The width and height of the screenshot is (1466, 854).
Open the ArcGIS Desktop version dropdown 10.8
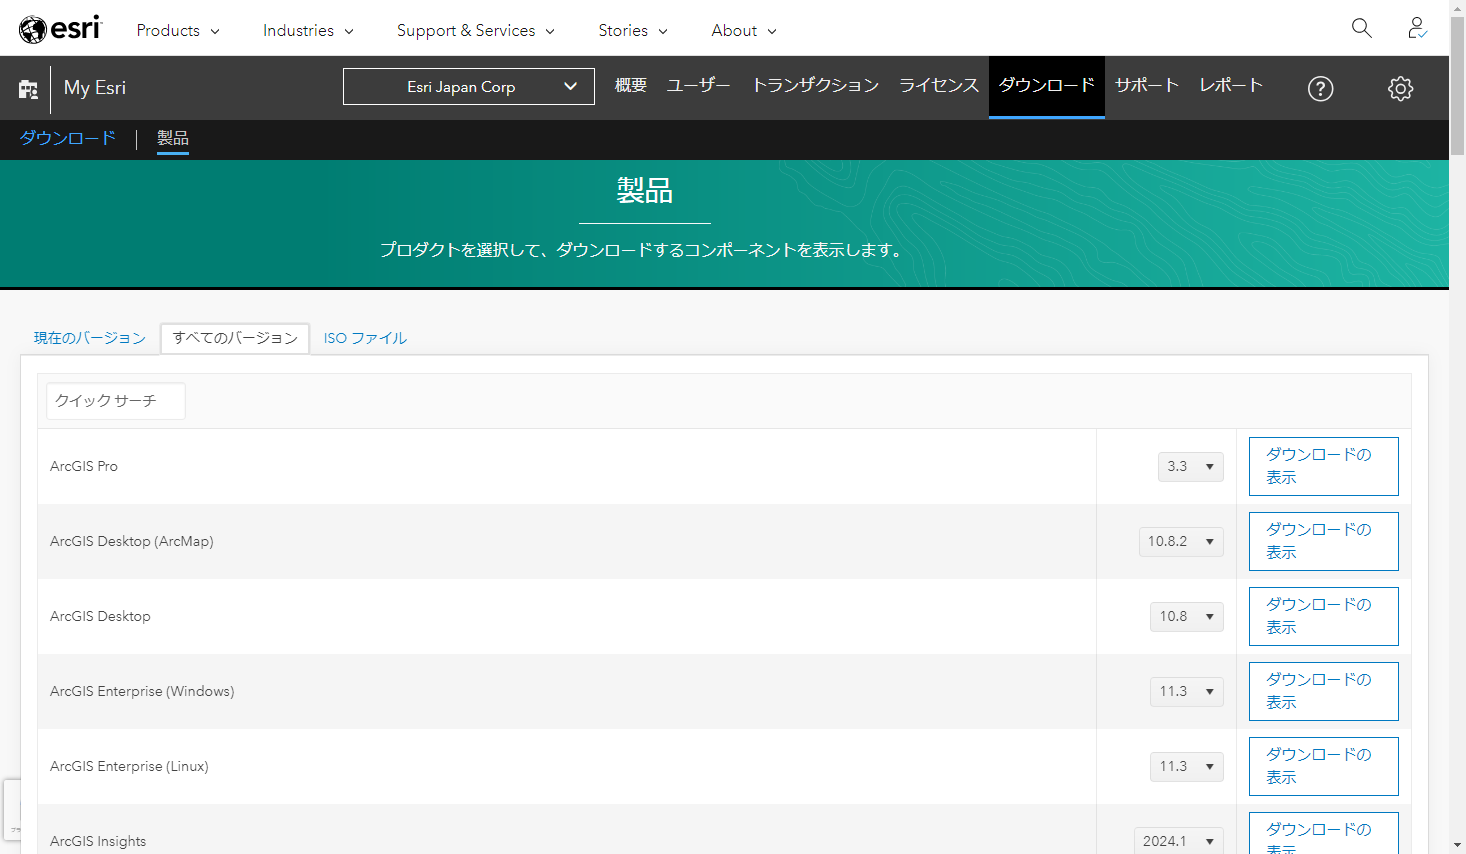coord(1187,616)
